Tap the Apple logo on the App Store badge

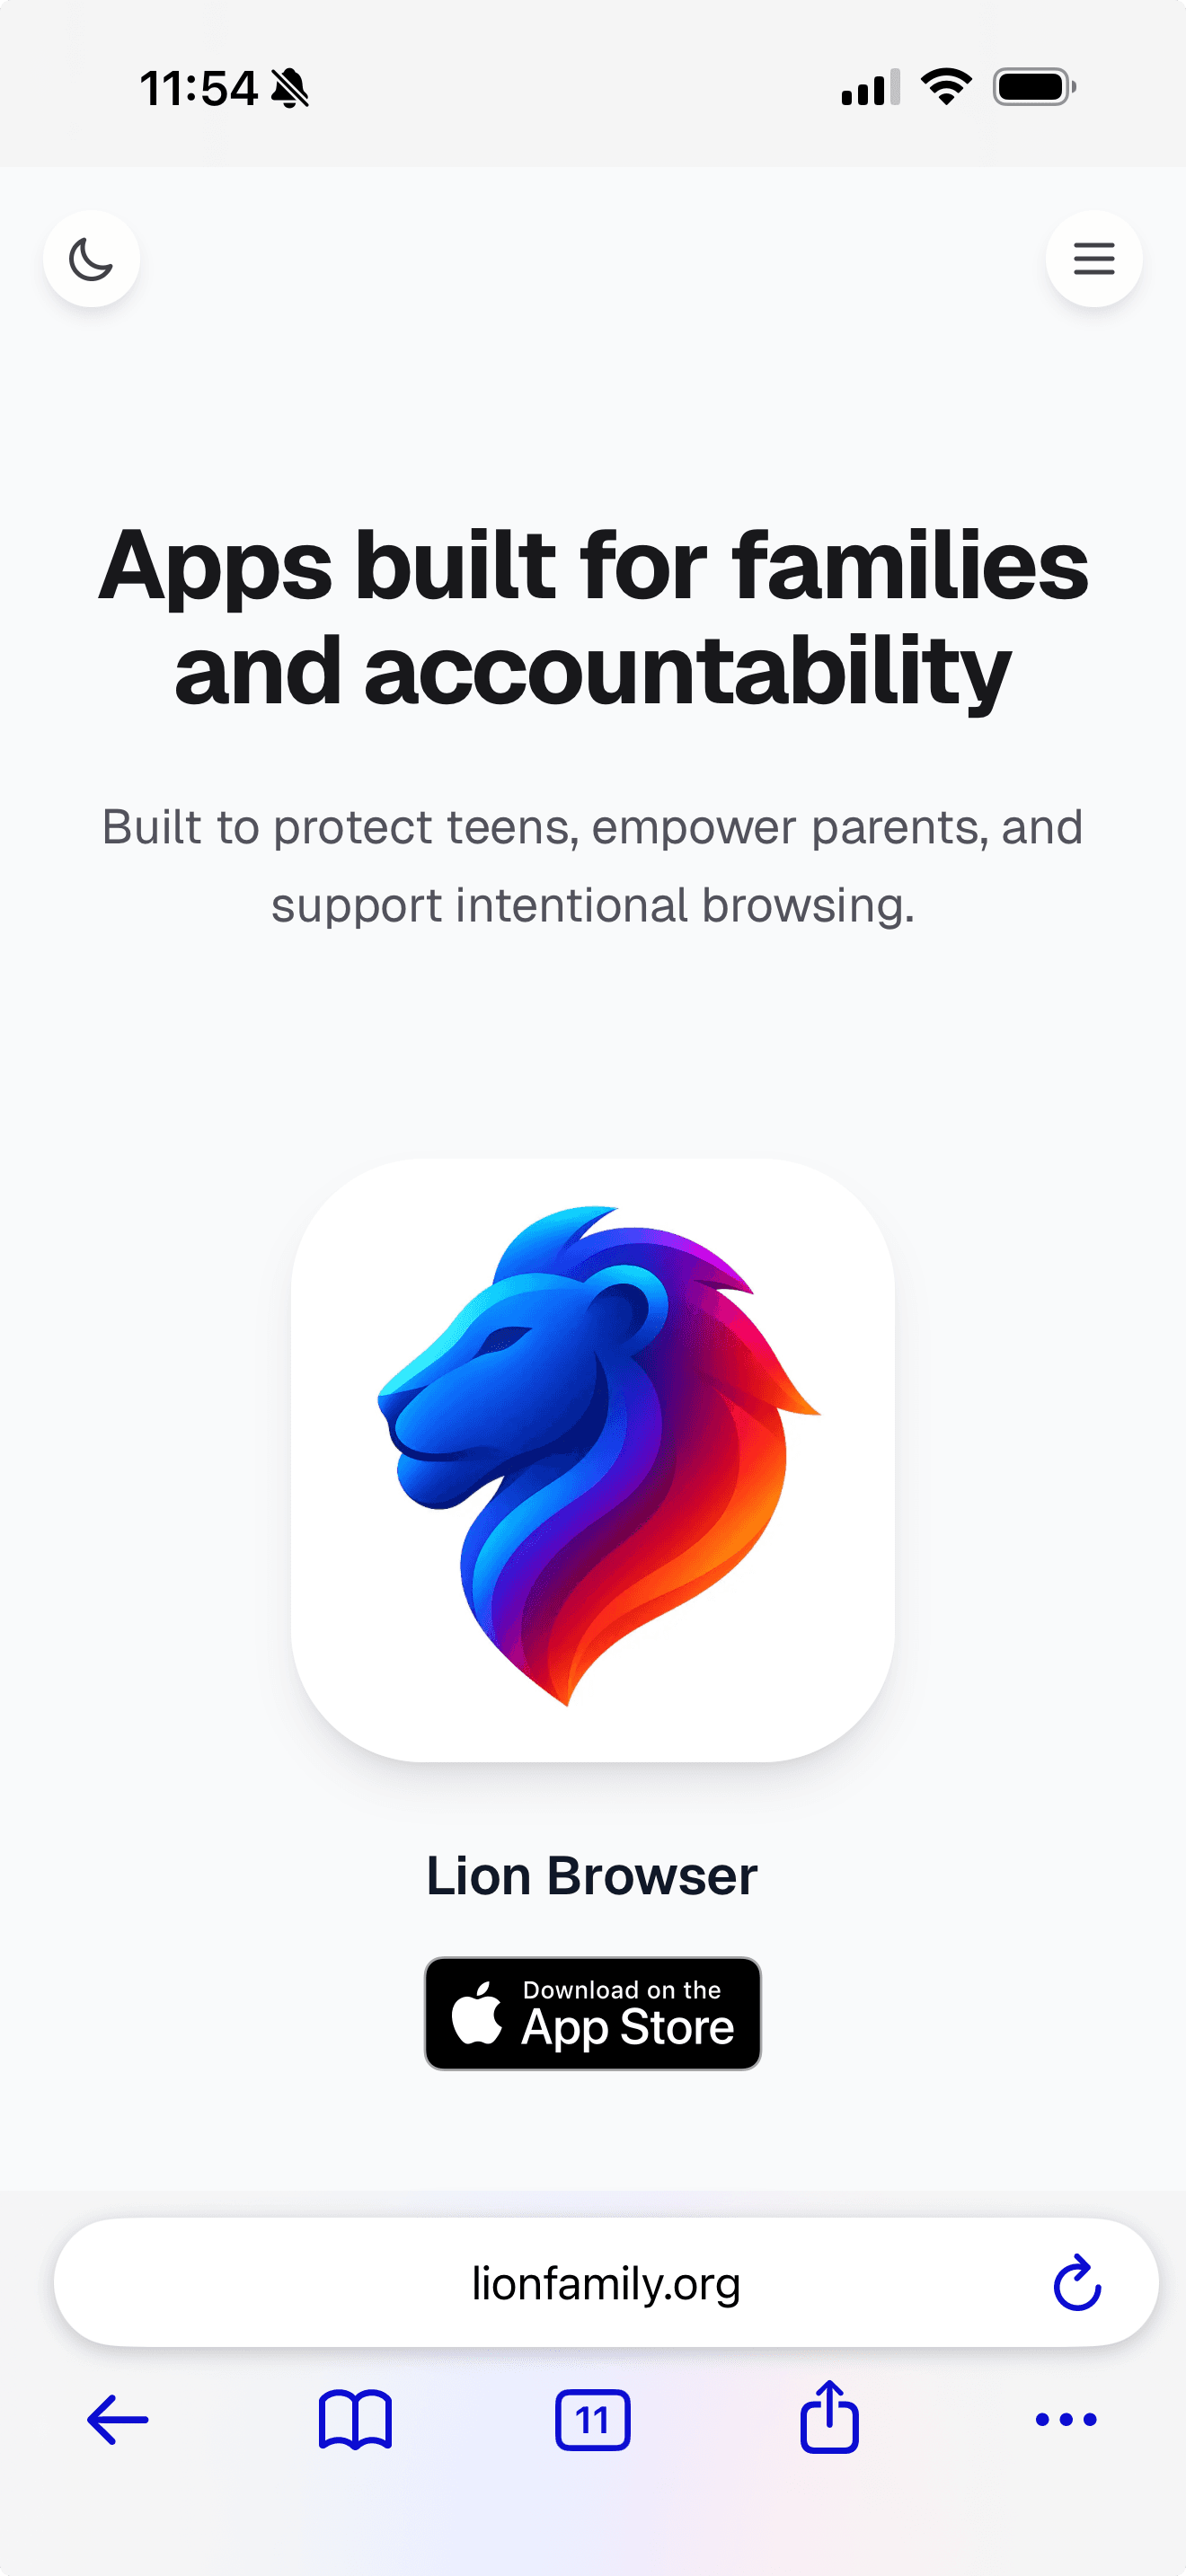[477, 2011]
